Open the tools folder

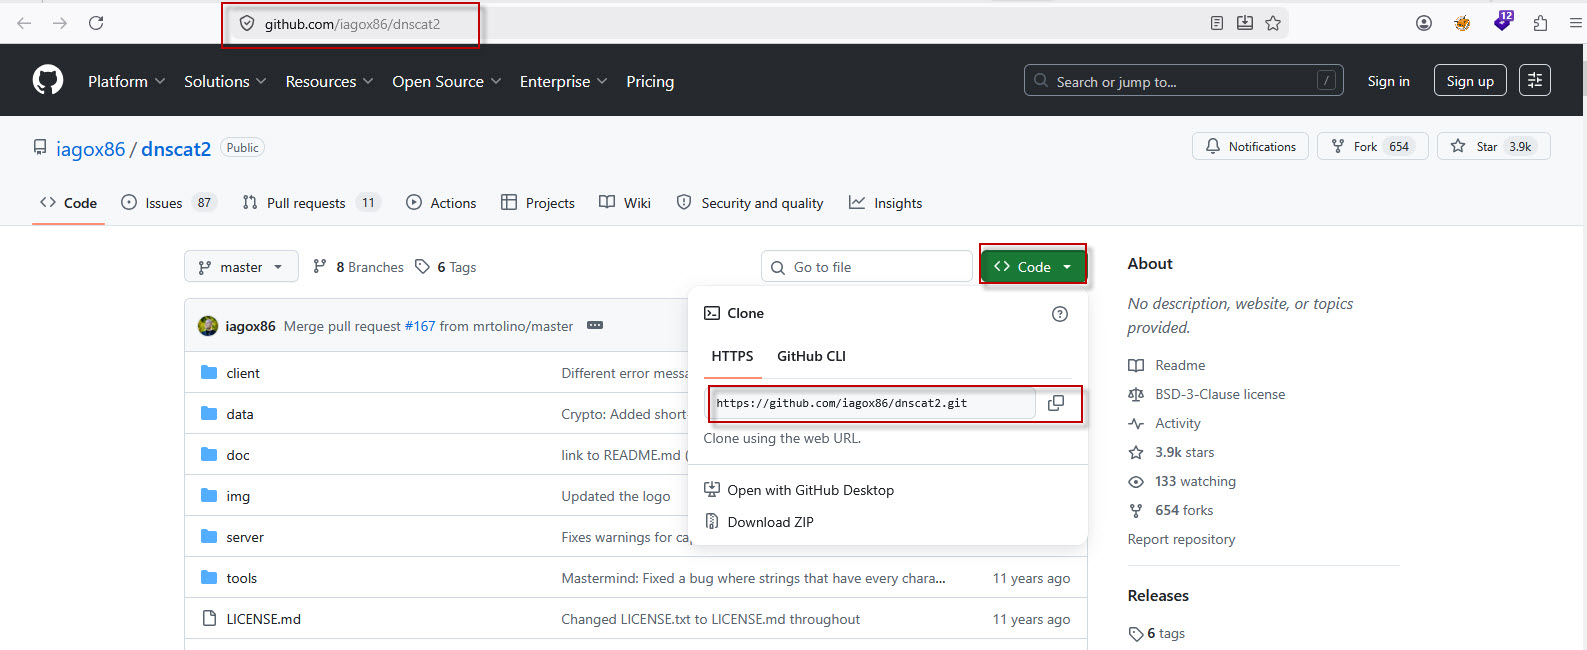[x=242, y=578]
